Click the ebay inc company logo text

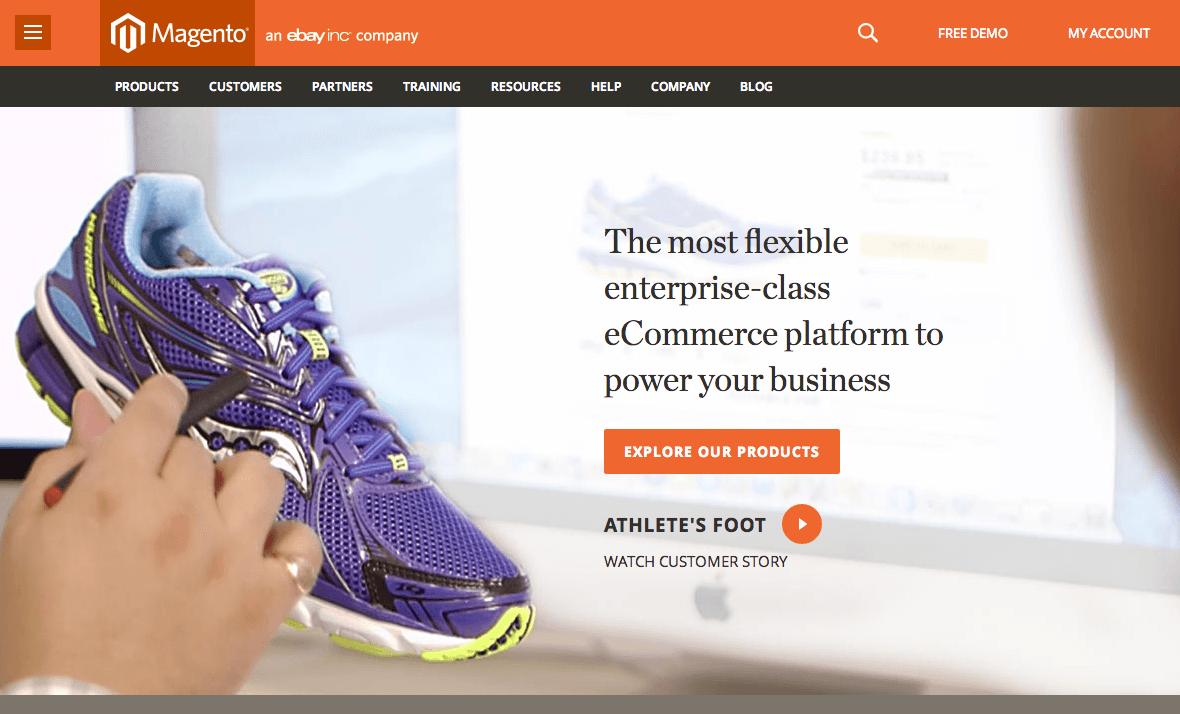pyautogui.click(x=342, y=35)
